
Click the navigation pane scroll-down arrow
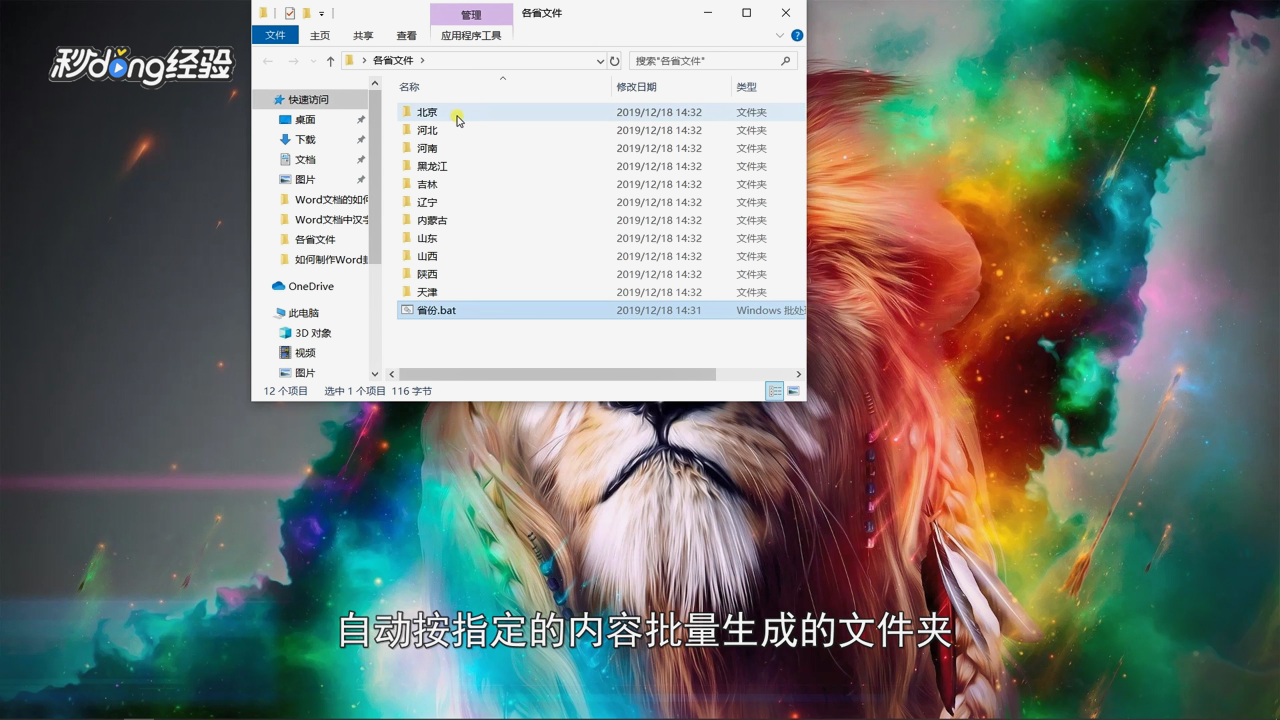[375, 374]
